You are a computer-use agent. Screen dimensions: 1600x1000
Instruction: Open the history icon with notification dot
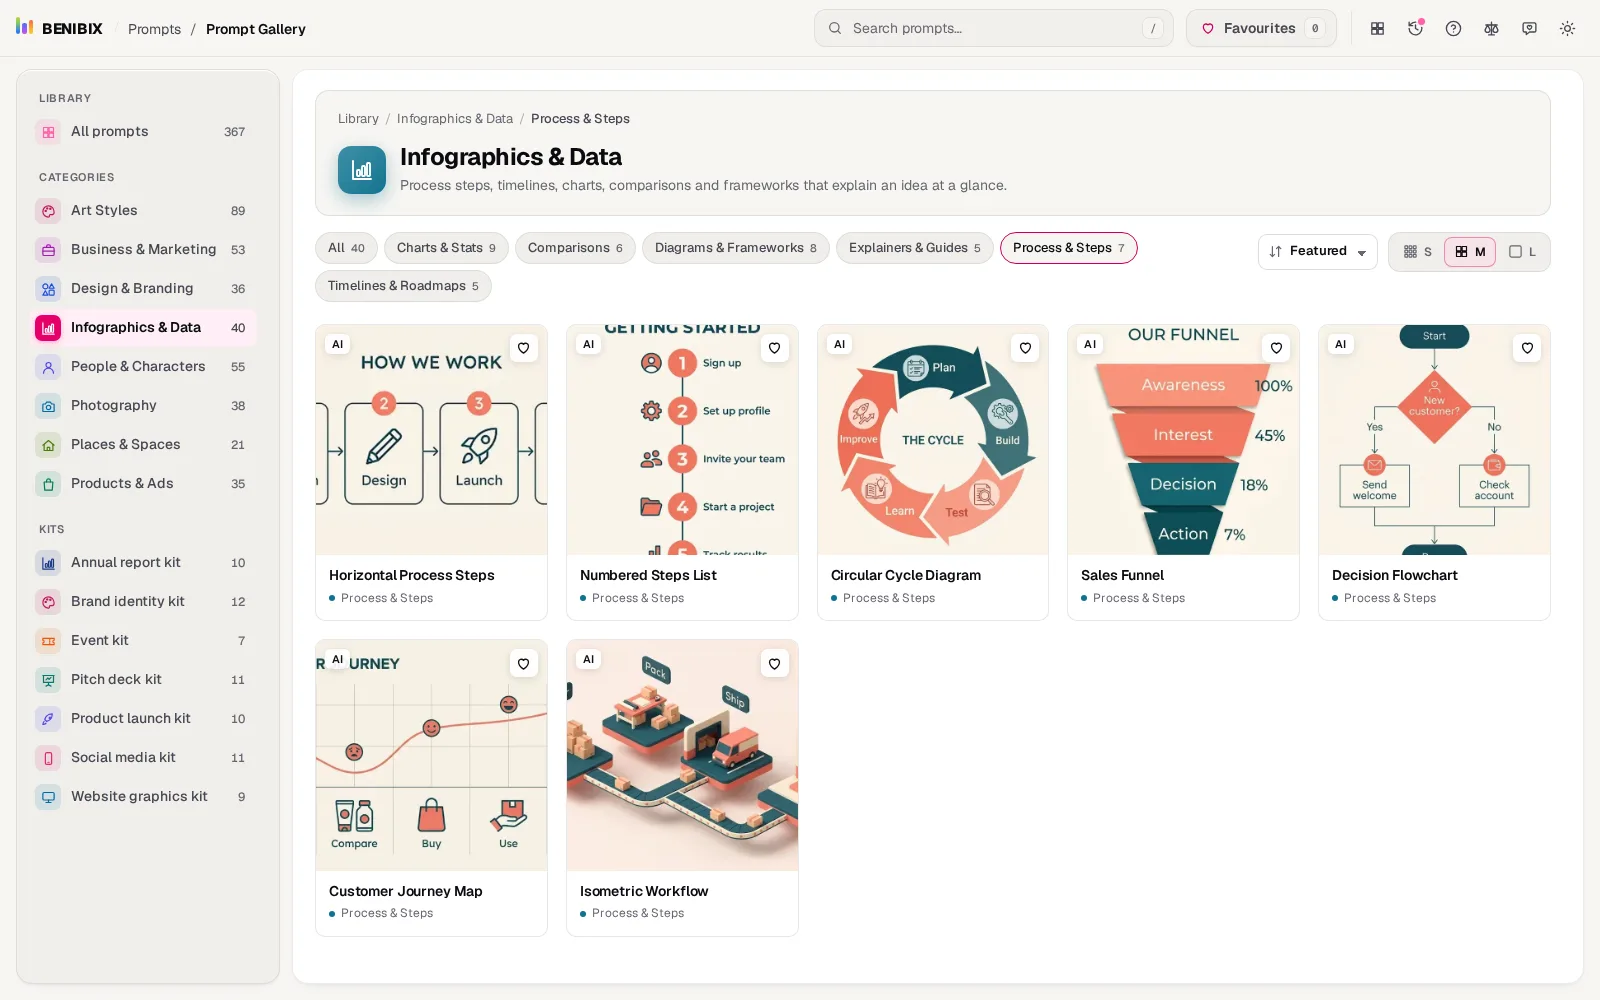tap(1415, 29)
